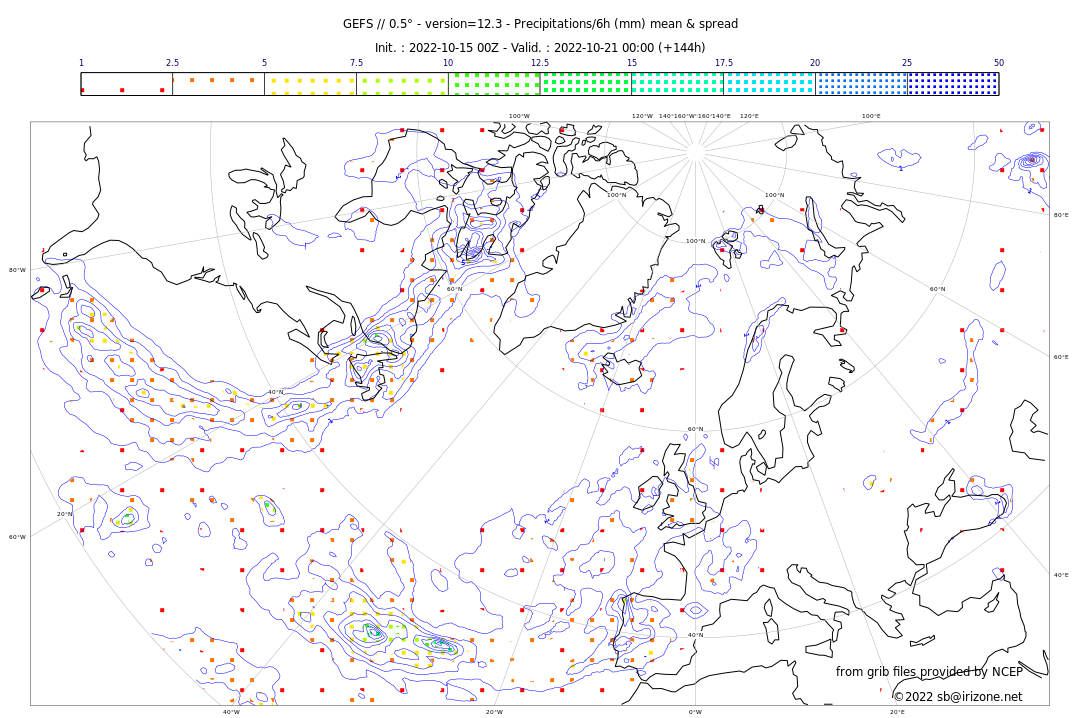Click the 100°E label above the map

click(x=871, y=116)
